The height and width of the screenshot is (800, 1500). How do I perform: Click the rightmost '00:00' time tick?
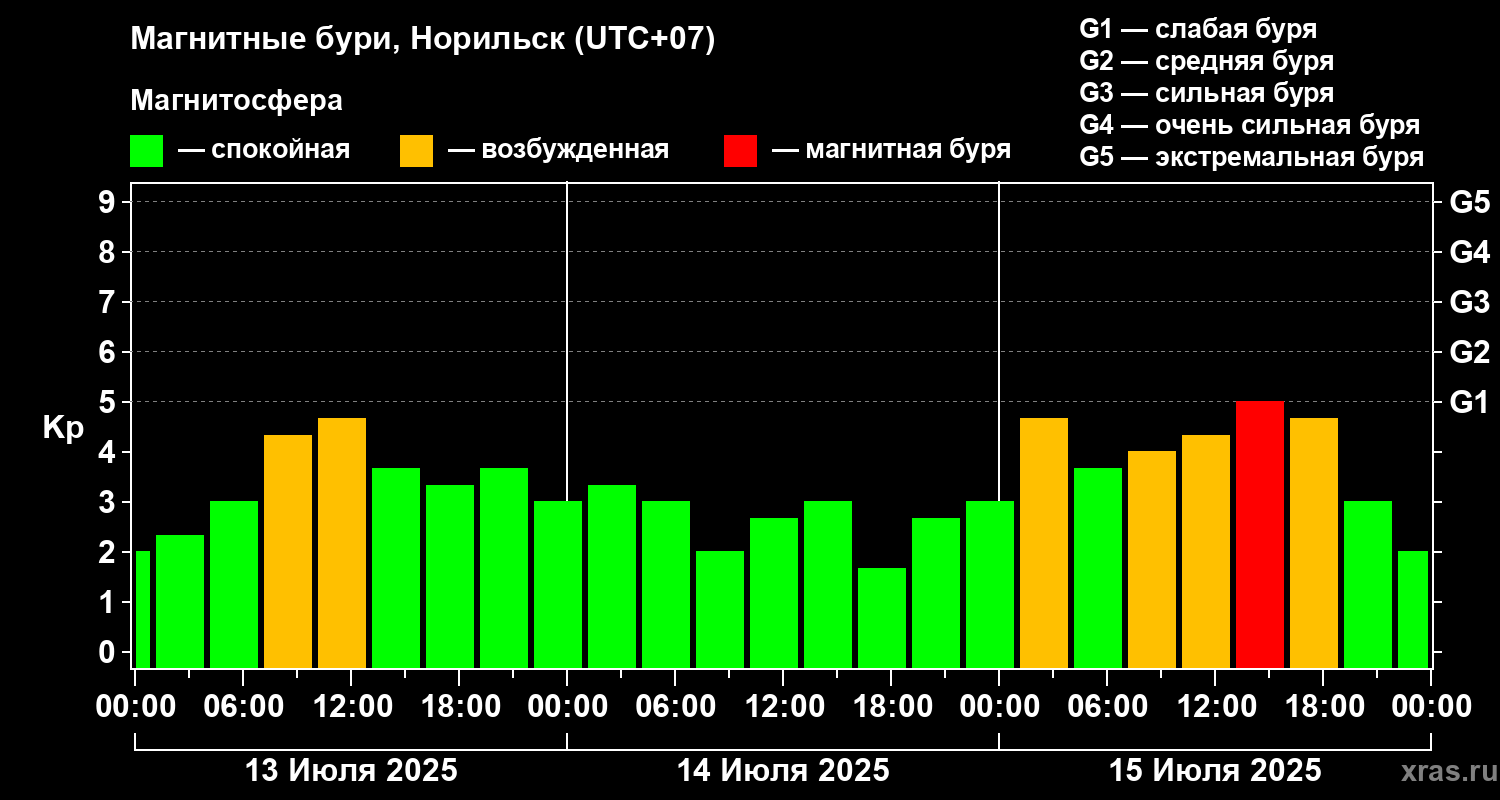coord(1431,706)
